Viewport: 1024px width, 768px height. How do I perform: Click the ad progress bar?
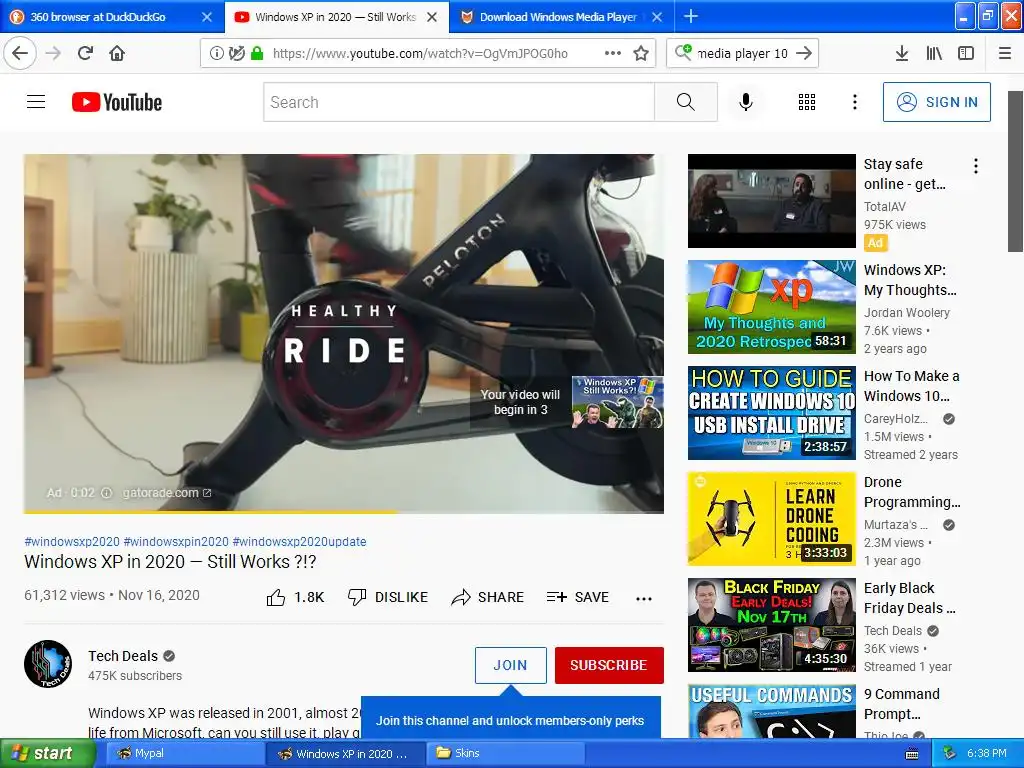point(344,512)
